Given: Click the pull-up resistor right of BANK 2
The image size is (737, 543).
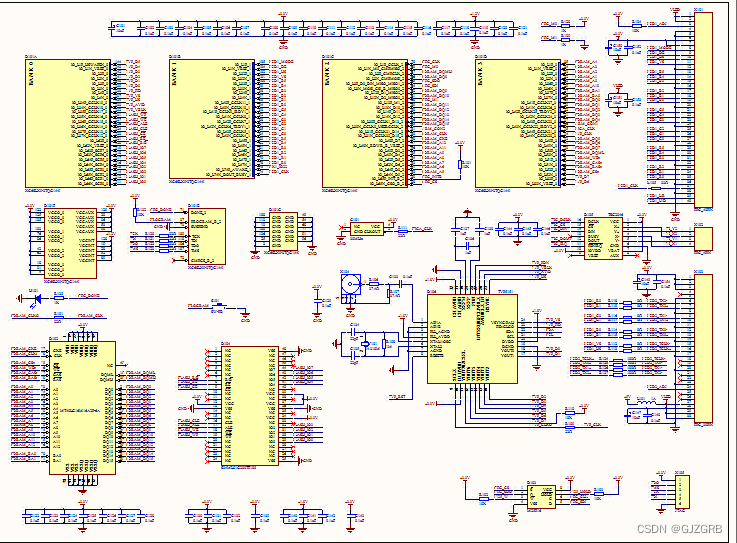Looking at the screenshot, I should tap(460, 165).
